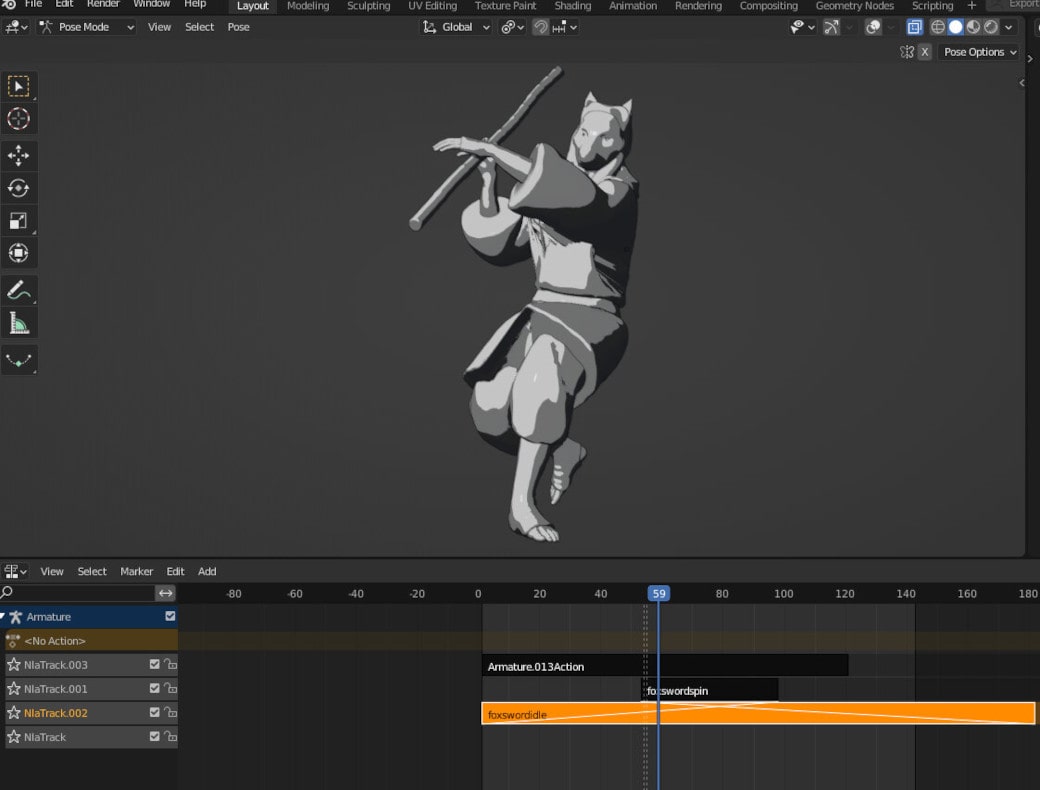Switch to Wireframe viewport shading
The height and width of the screenshot is (790, 1040).
coord(937,27)
